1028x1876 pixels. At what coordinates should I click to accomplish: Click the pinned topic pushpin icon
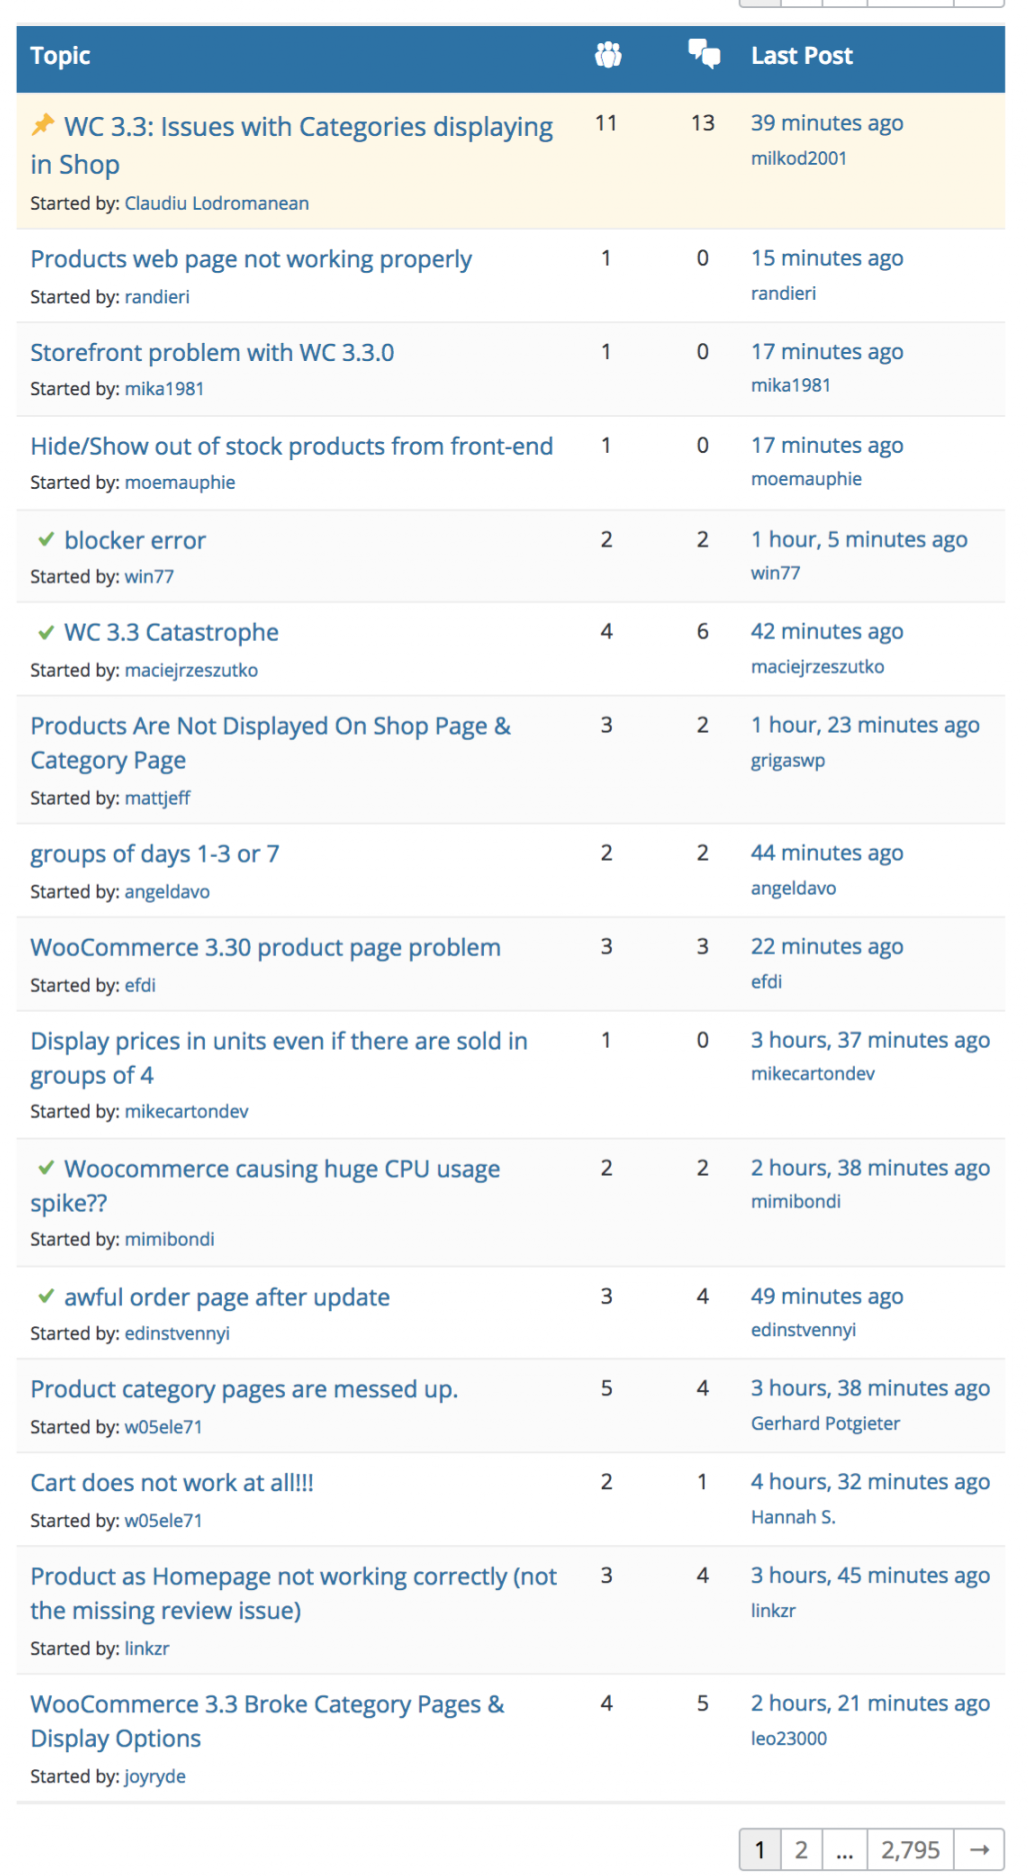(x=43, y=125)
